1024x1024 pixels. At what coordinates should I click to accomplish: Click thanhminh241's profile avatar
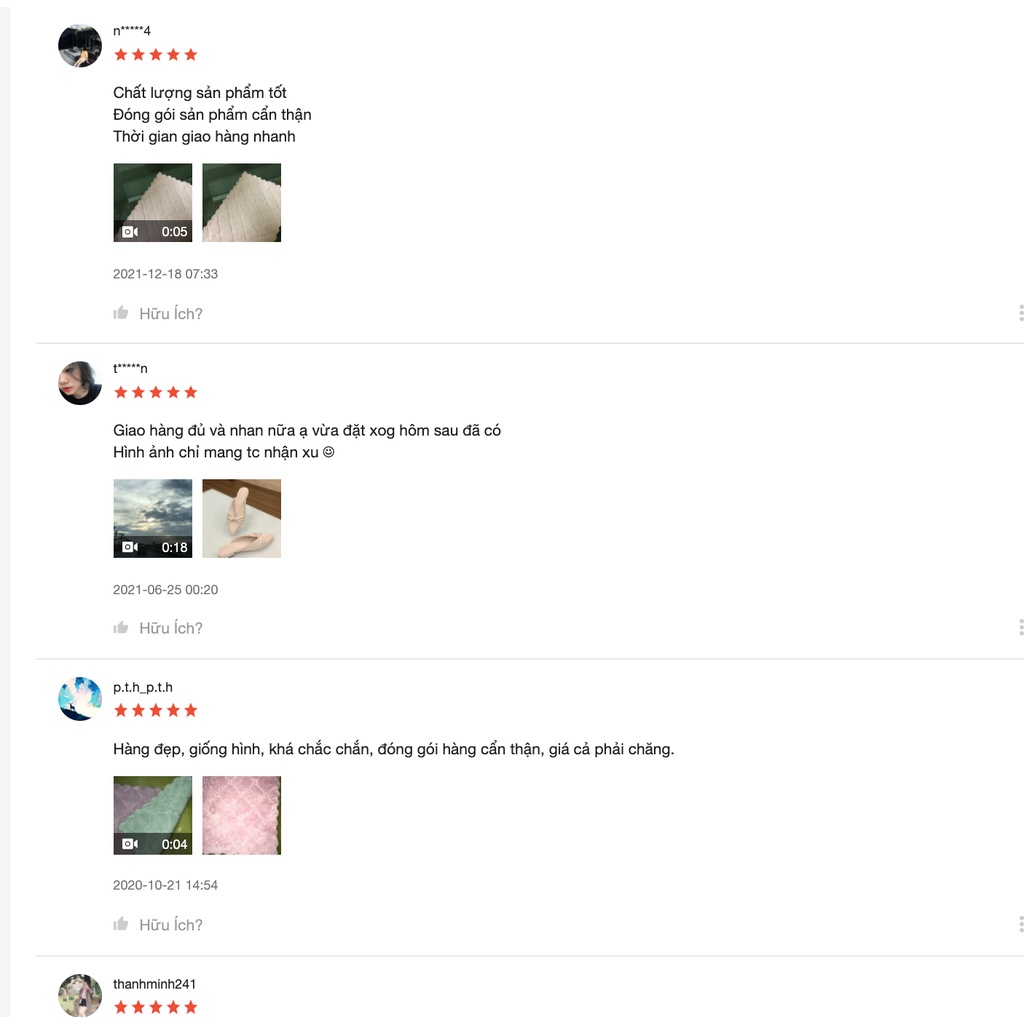coord(80,996)
